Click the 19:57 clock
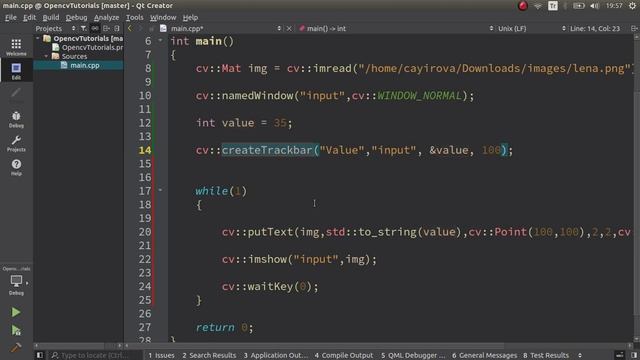 tap(614, 6)
